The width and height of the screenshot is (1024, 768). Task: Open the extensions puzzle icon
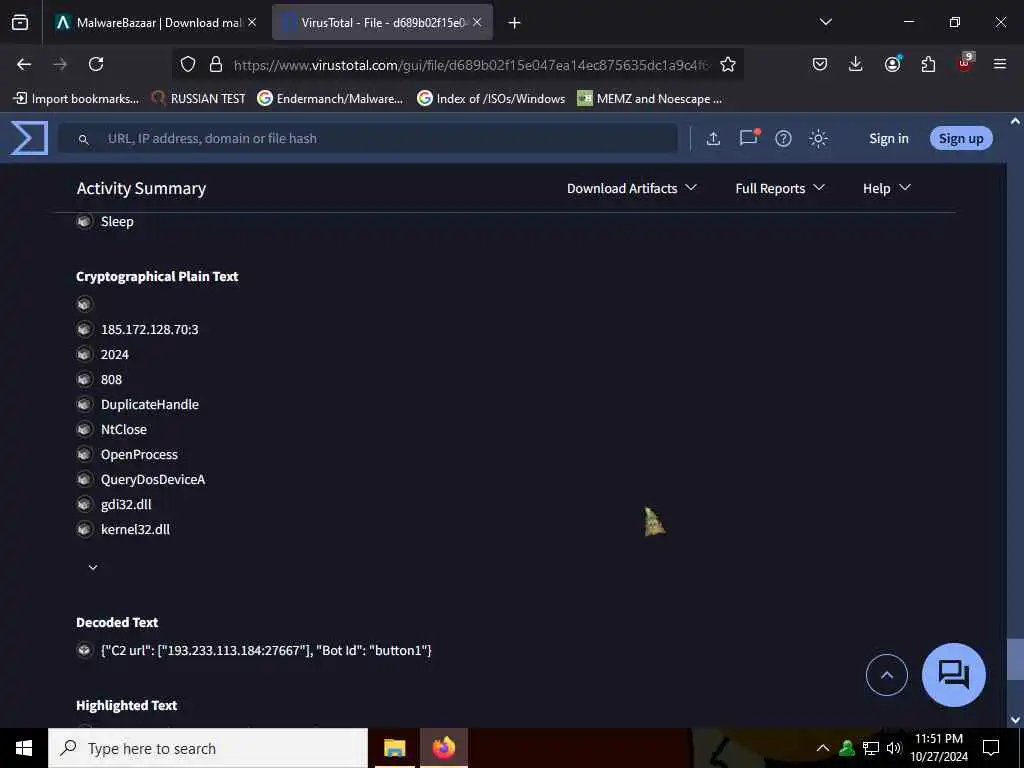[928, 64]
